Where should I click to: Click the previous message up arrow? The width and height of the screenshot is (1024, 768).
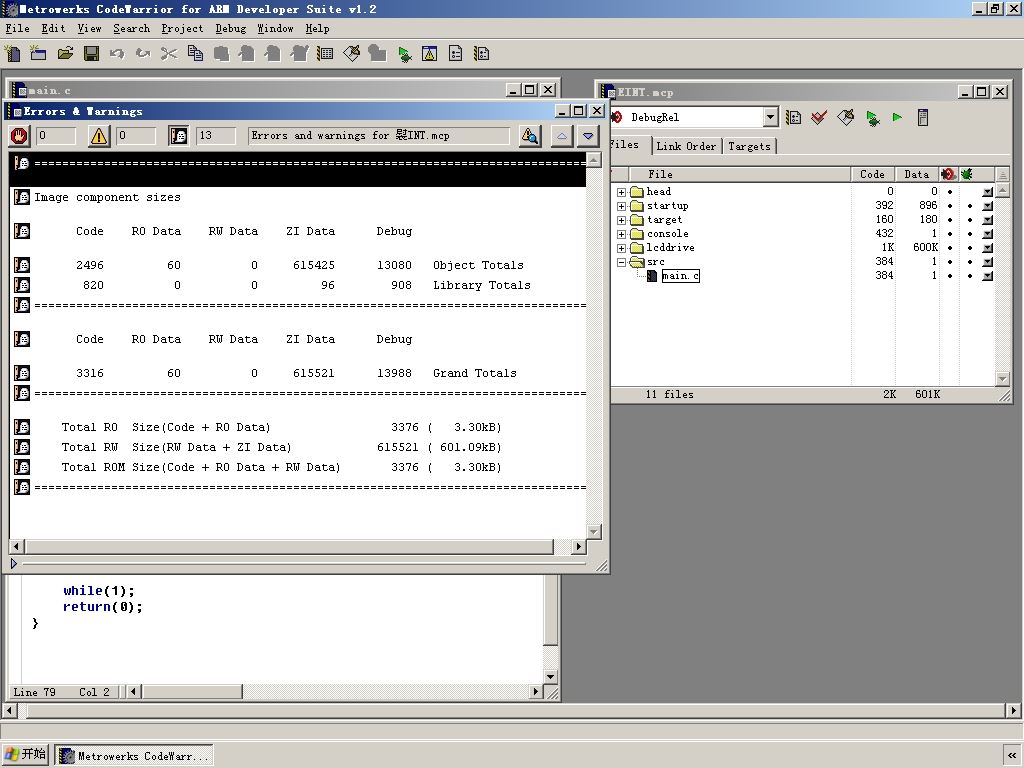562,136
